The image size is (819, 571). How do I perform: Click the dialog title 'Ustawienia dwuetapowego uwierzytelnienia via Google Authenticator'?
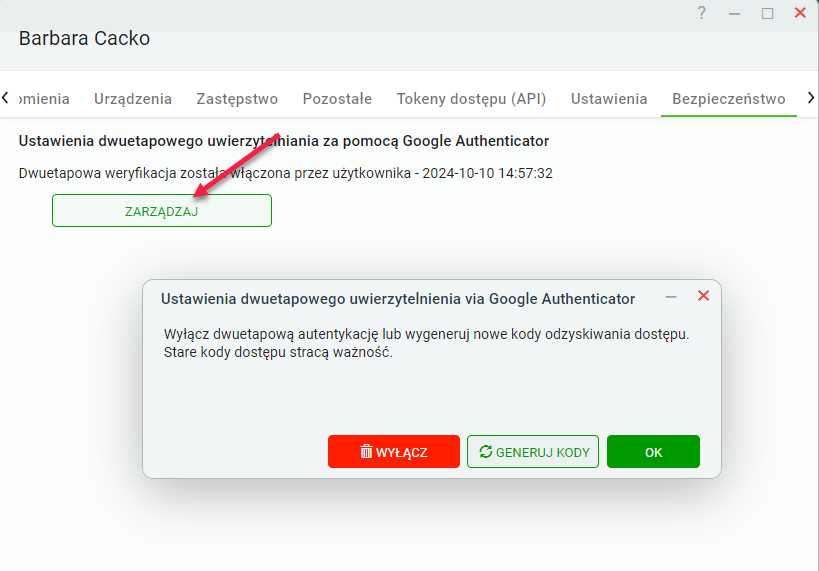coord(398,299)
